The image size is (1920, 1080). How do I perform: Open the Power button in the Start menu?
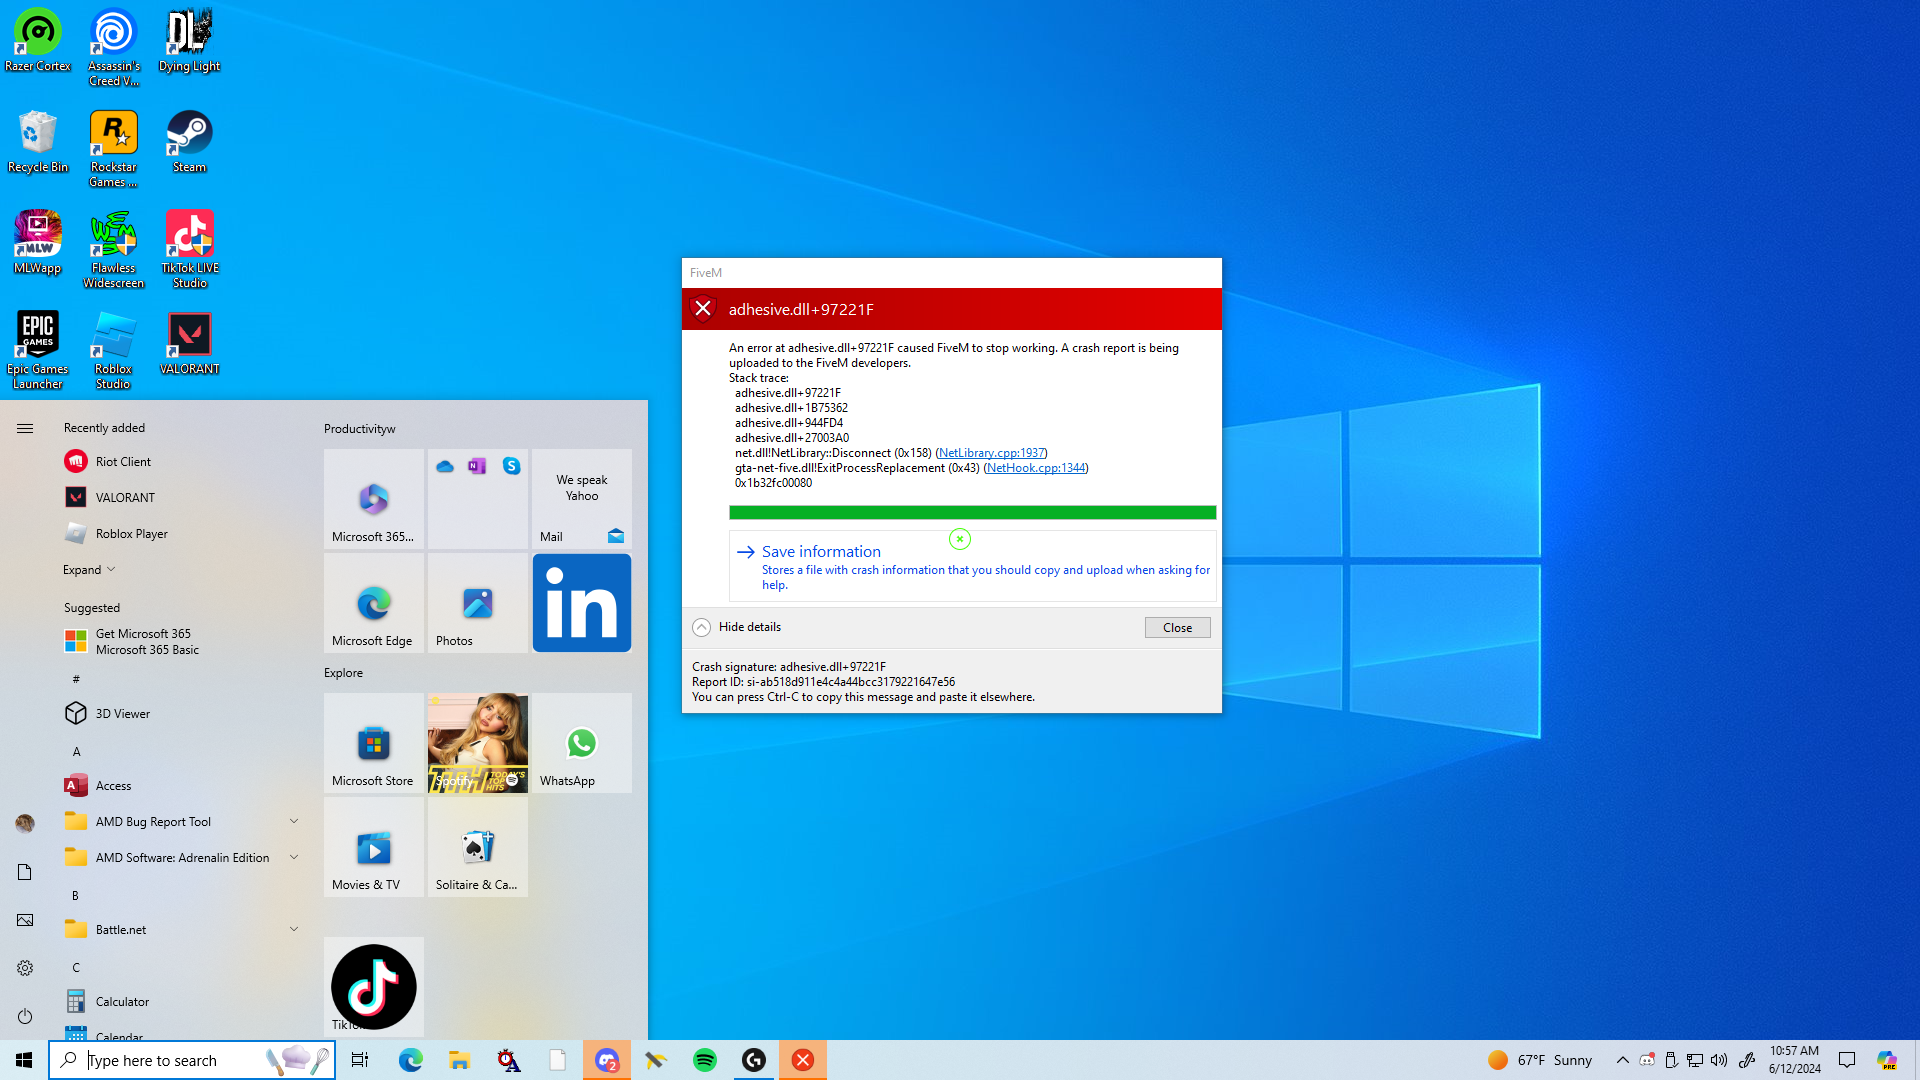[x=25, y=1016]
